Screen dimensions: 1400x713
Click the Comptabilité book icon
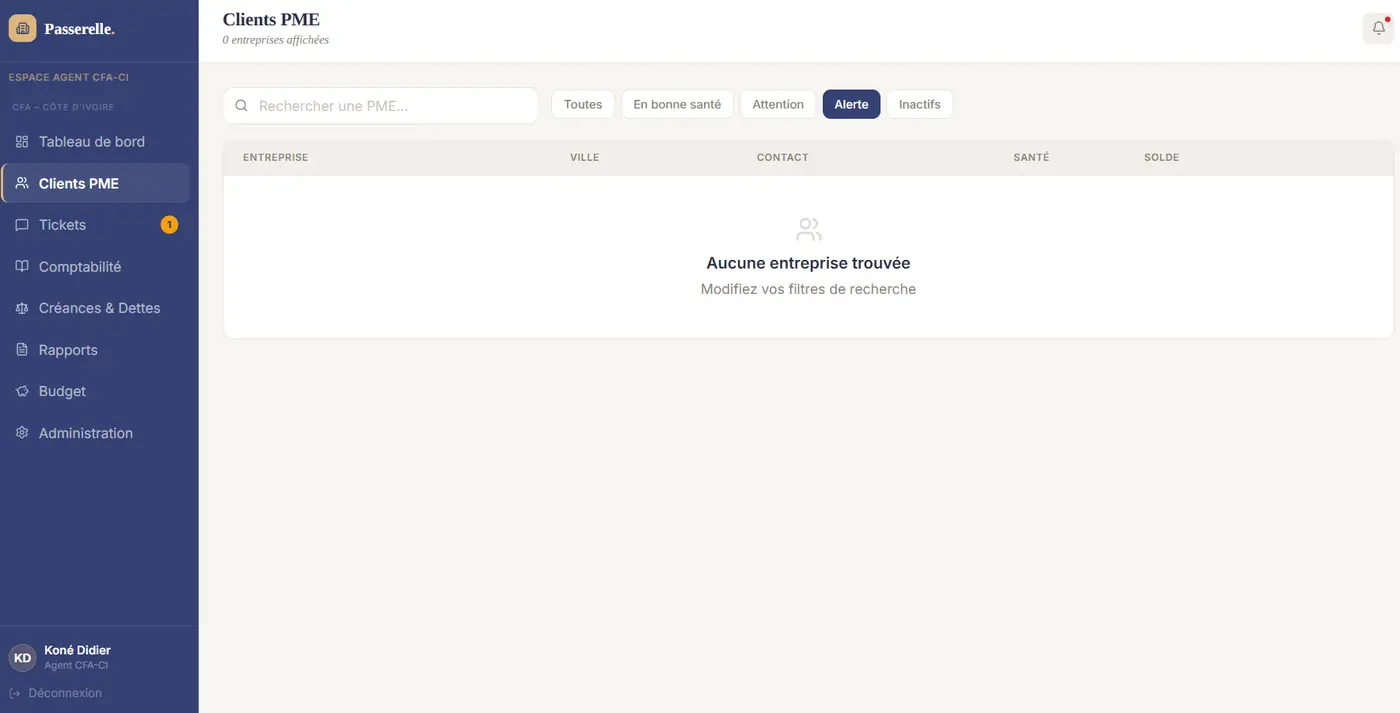point(22,267)
